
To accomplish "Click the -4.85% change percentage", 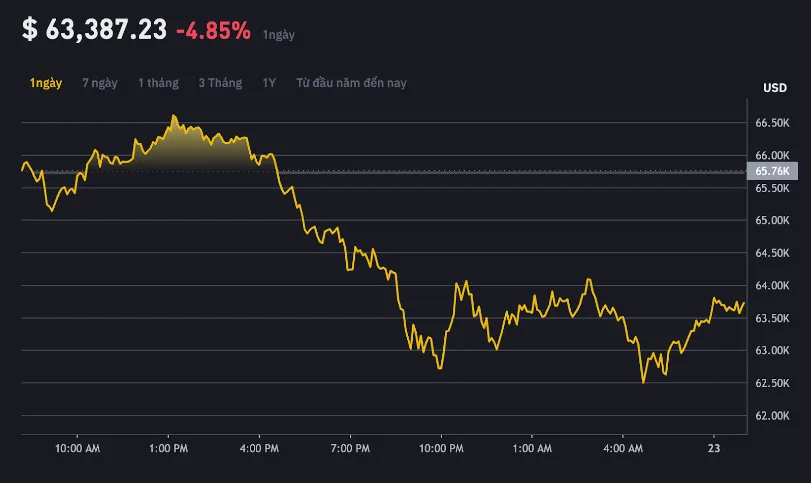I will click(214, 31).
